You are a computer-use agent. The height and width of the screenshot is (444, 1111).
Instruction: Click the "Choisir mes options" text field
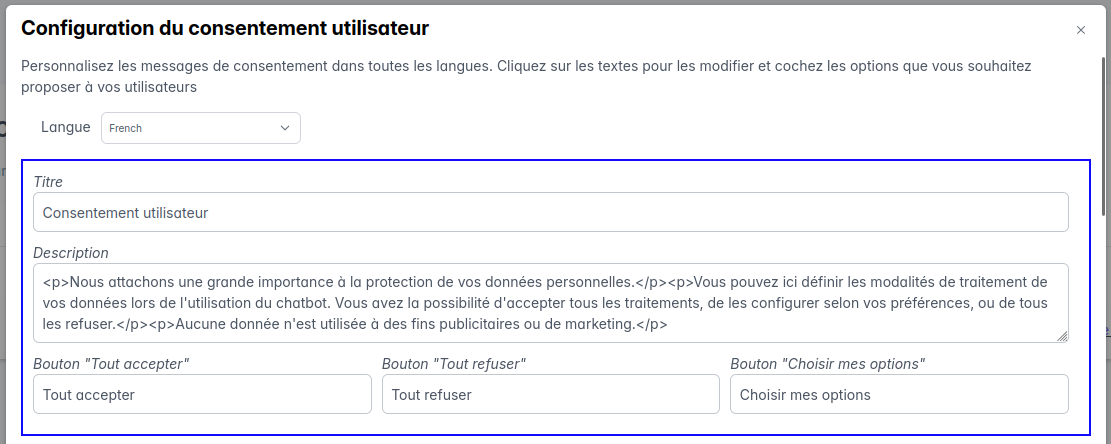[898, 394]
